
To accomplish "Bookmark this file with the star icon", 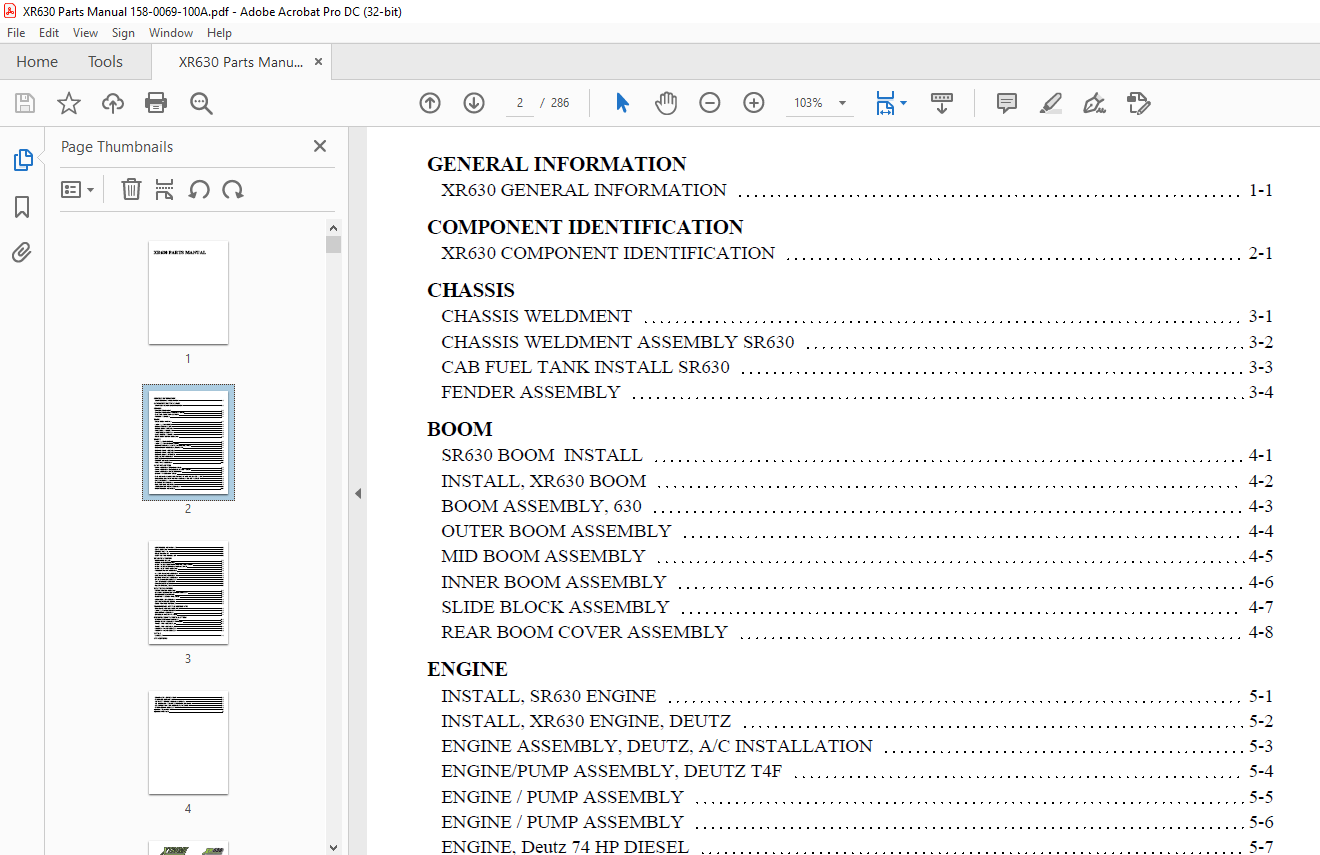I will coord(69,103).
